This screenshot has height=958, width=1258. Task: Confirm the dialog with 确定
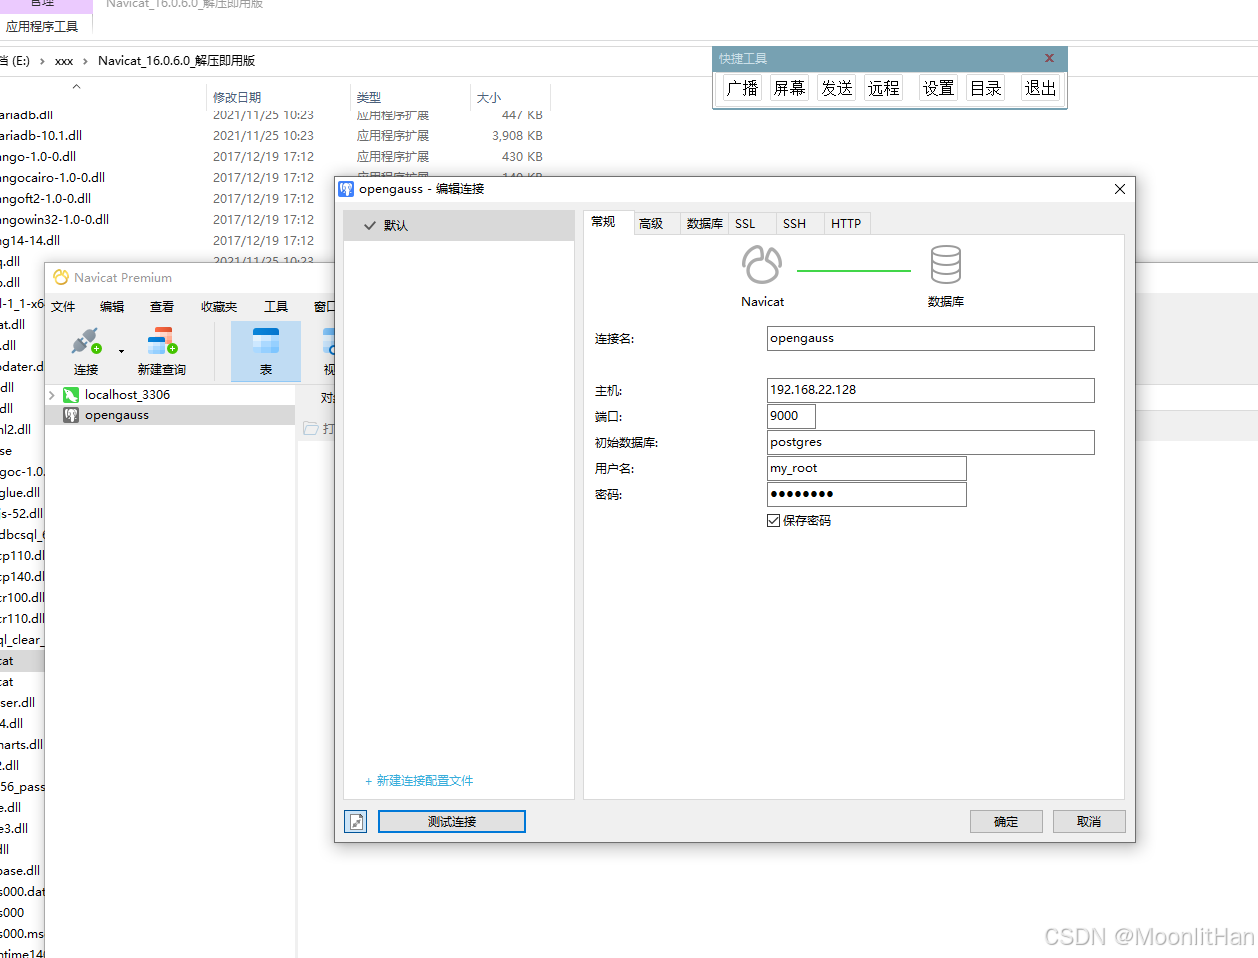coord(1005,821)
